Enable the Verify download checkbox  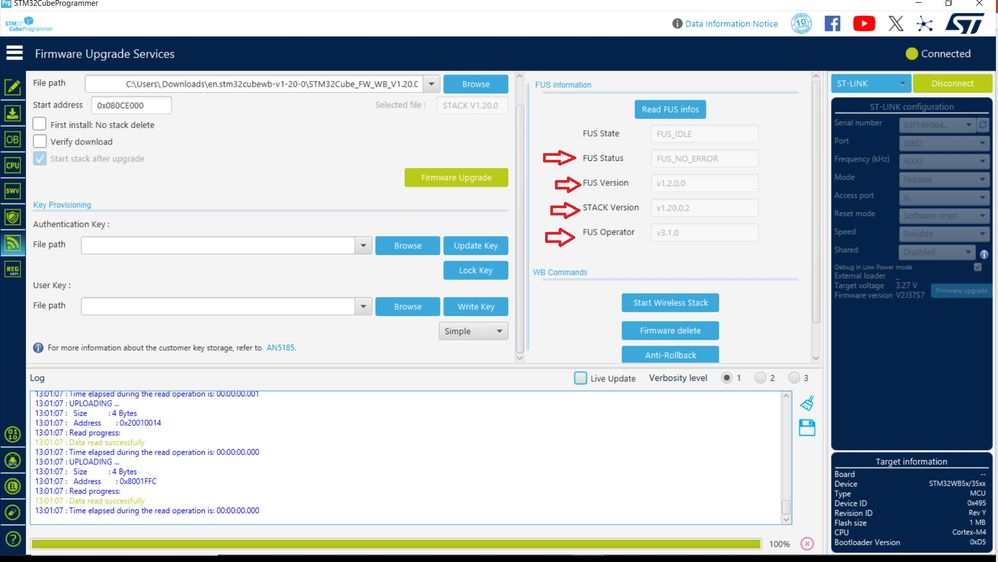[x=39, y=141]
